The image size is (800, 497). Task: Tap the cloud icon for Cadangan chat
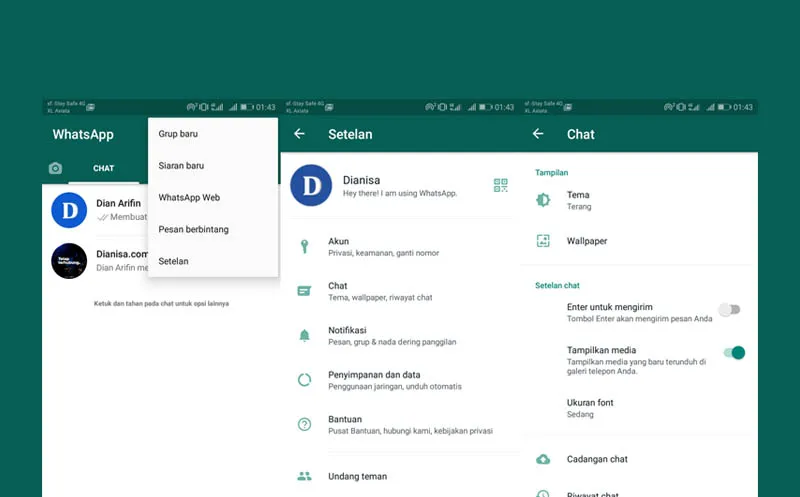click(x=543, y=459)
